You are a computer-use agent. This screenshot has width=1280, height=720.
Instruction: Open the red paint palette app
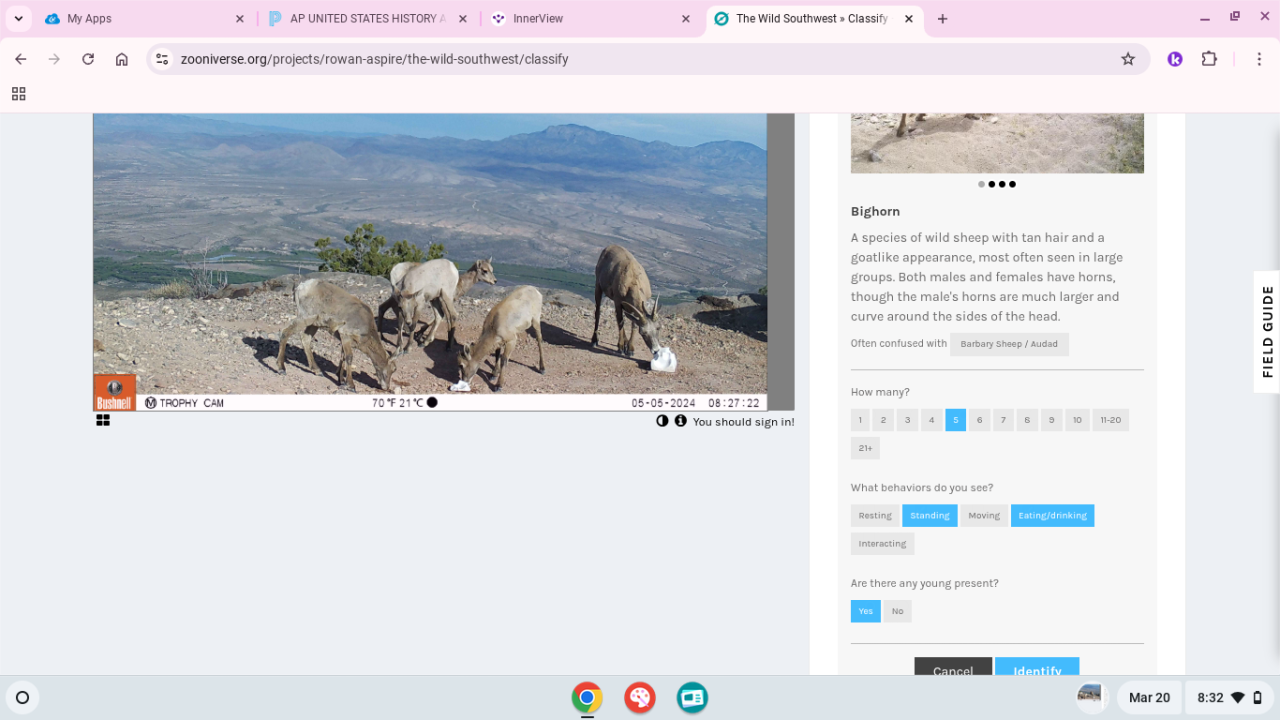point(640,697)
